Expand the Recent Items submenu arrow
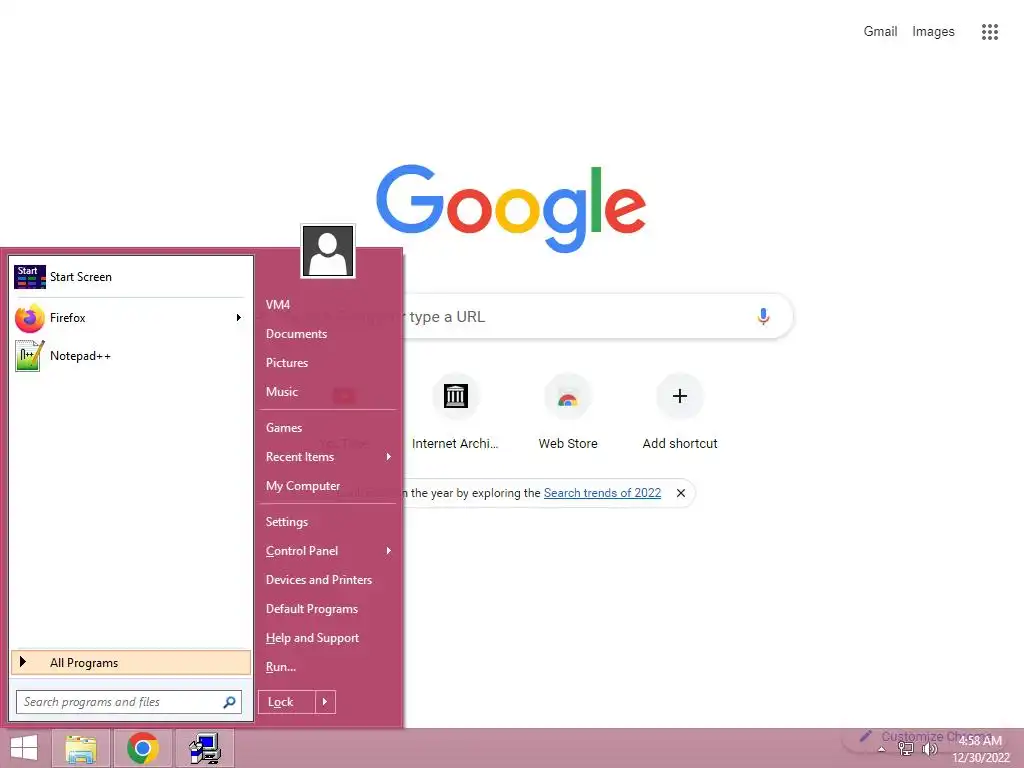 pos(389,457)
